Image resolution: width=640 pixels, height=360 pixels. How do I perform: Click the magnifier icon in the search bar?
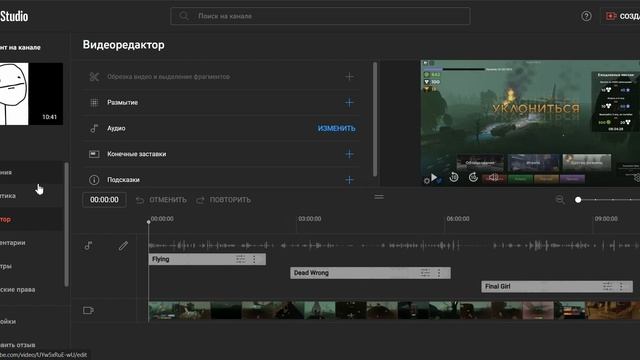point(184,16)
